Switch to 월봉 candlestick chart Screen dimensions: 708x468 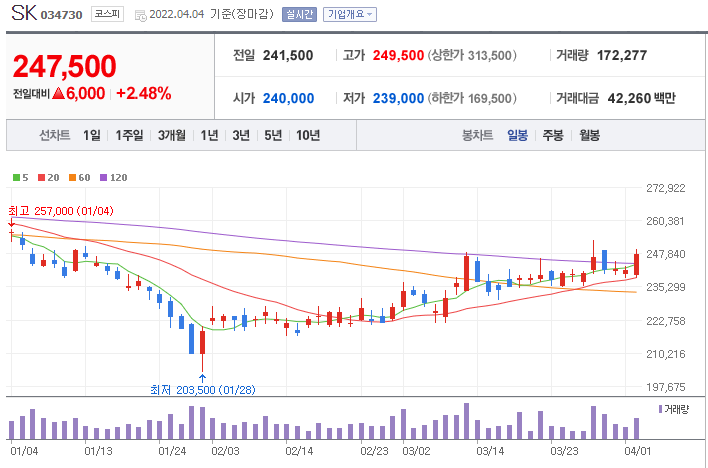pyautogui.click(x=589, y=135)
